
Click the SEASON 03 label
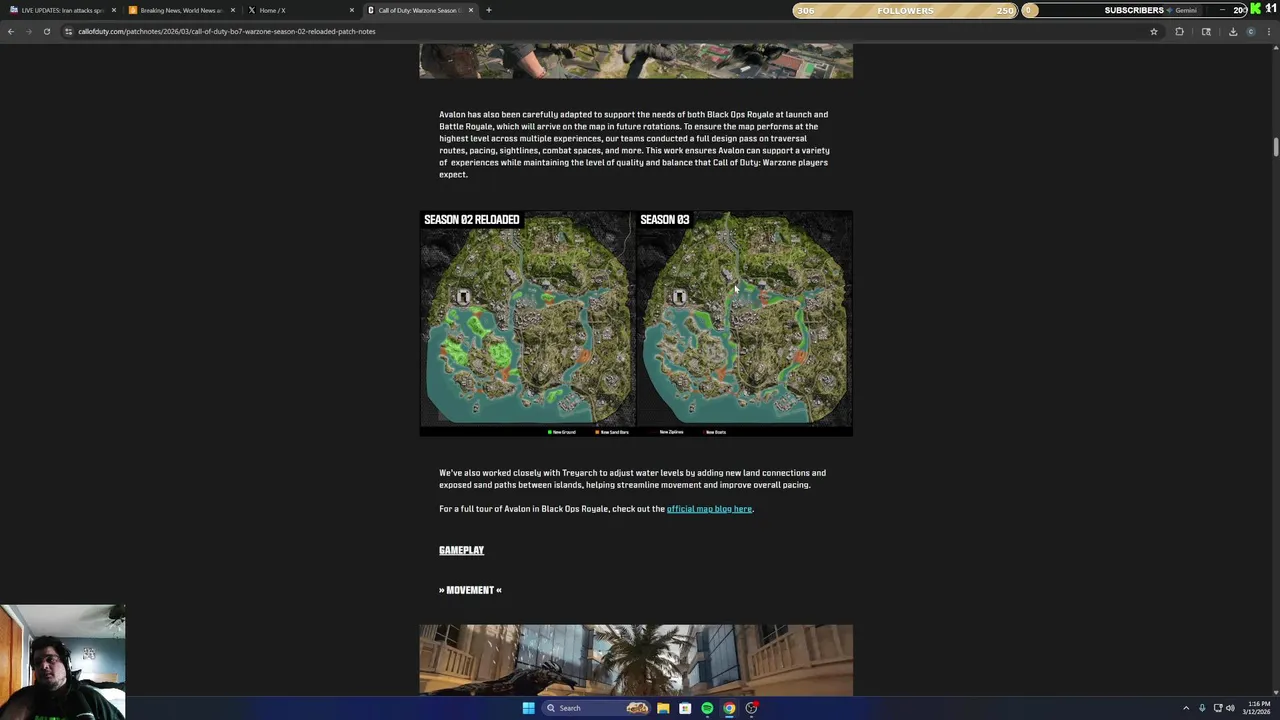pyautogui.click(x=664, y=219)
